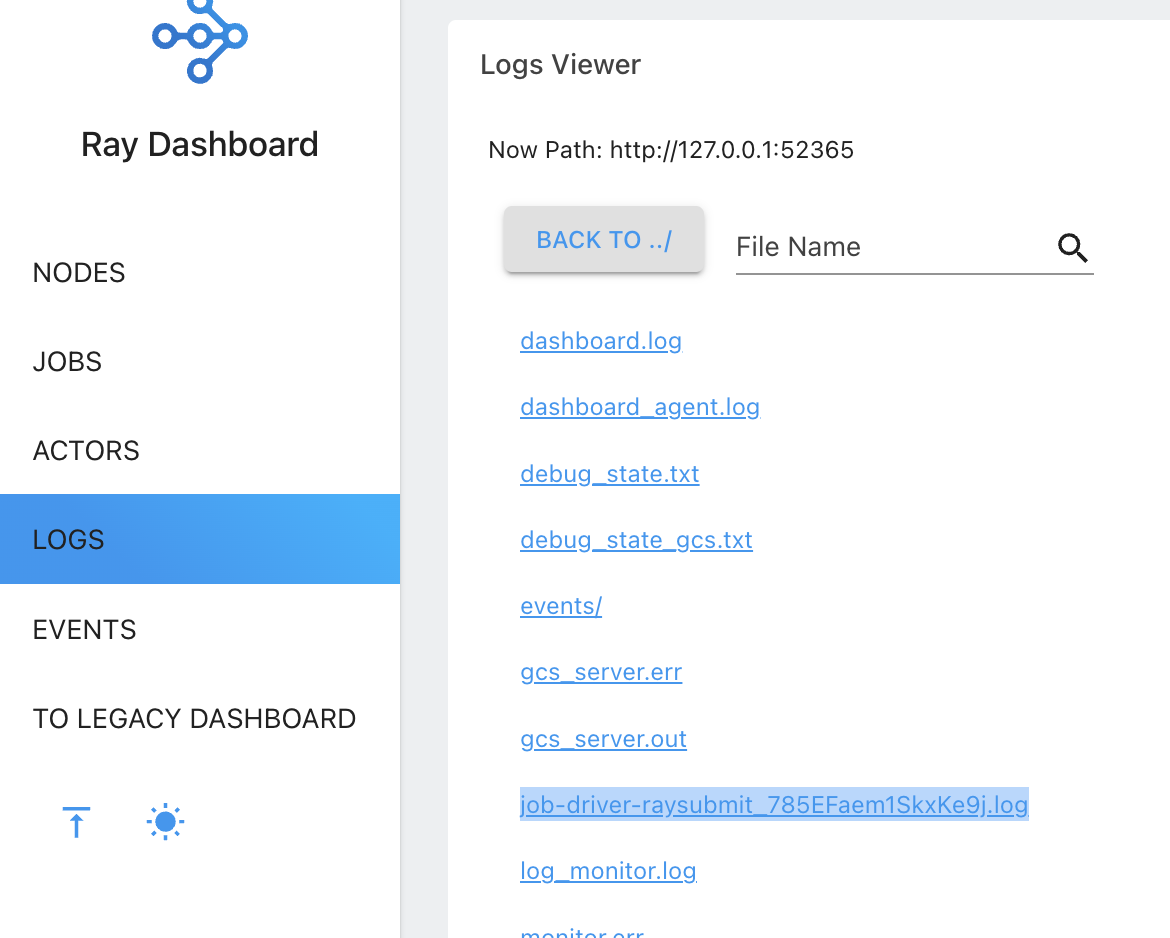Open the job-driver raysubmit log file
Image resolution: width=1170 pixels, height=938 pixels.
click(773, 805)
